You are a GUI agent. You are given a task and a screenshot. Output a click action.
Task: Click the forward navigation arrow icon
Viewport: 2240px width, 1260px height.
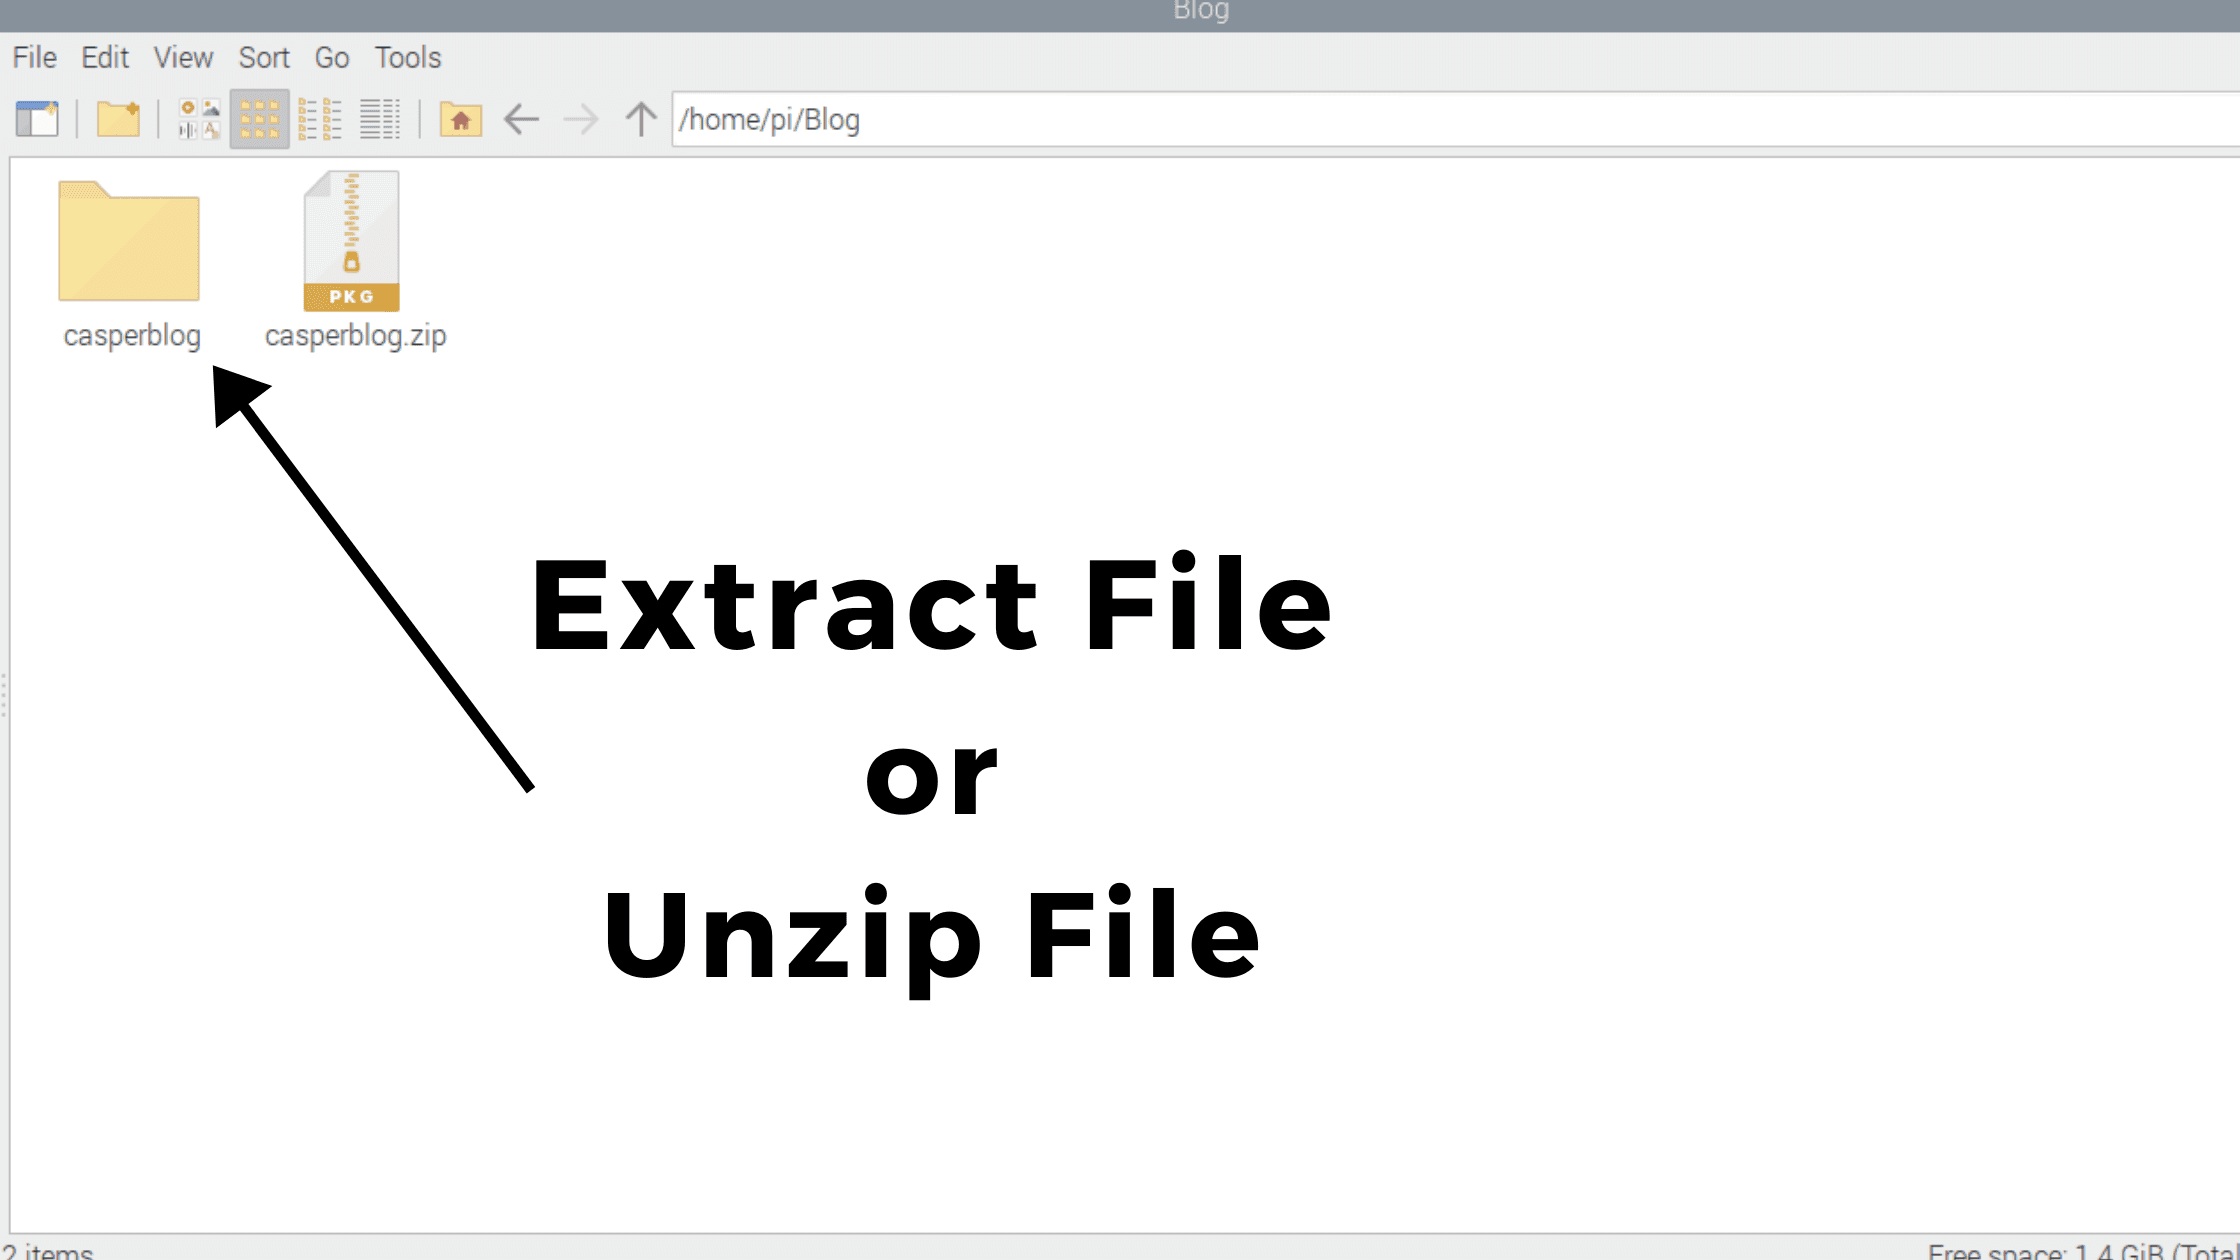580,118
